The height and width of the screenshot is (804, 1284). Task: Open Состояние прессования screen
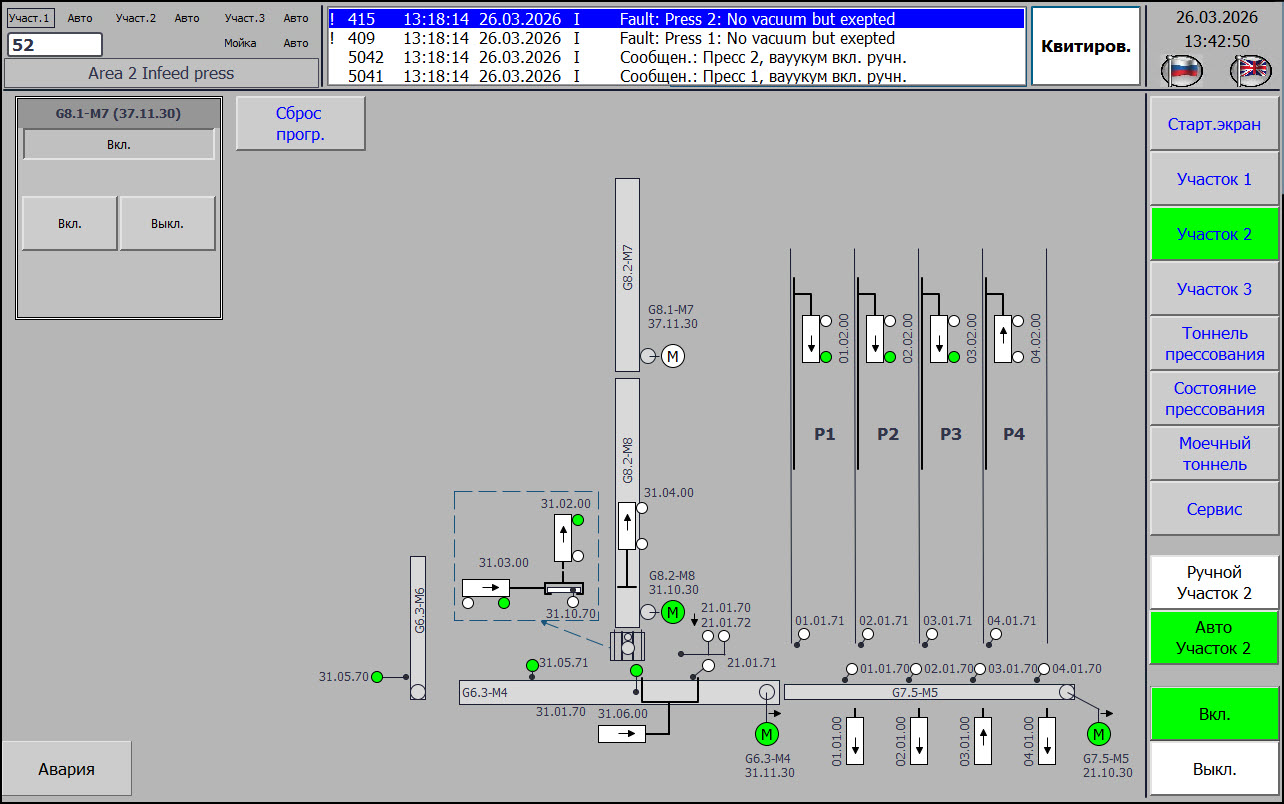coord(1214,399)
